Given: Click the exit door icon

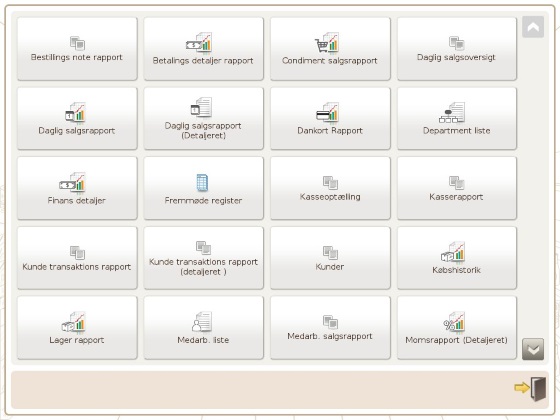Looking at the screenshot, I should tap(531, 389).
